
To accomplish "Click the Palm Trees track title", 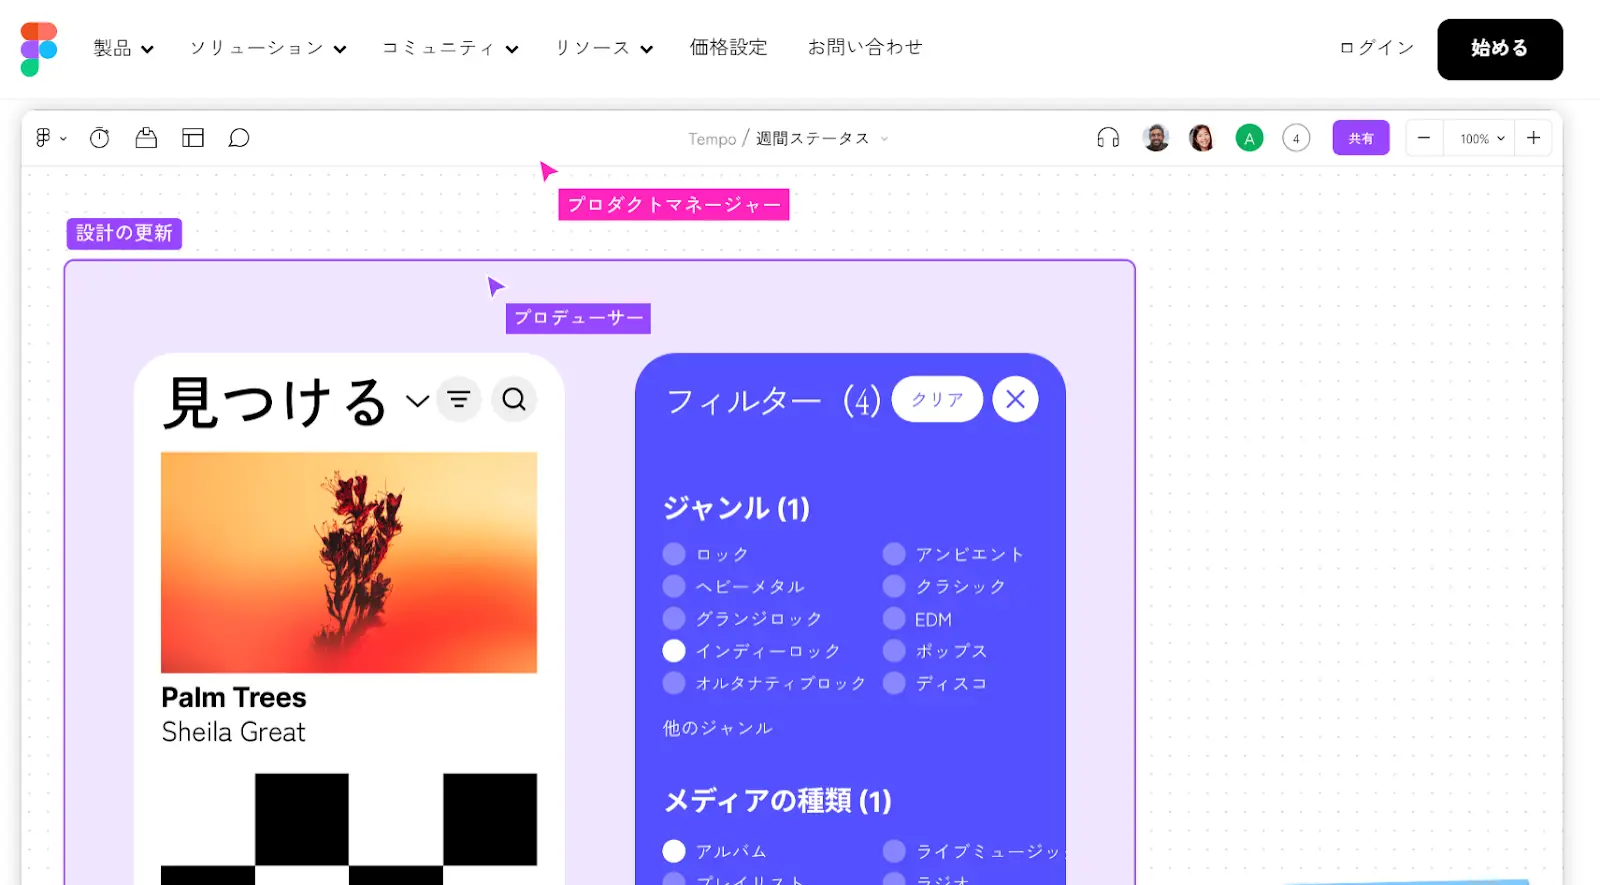I will coord(234,697).
